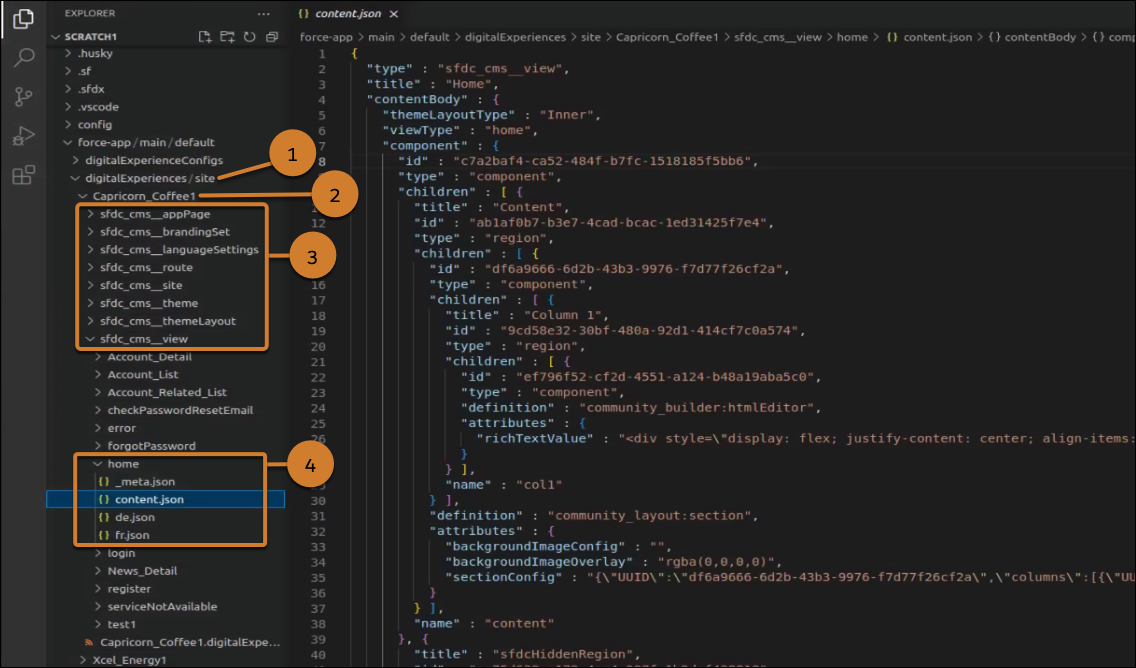
Task: Click the "themeLayoutType" key in editor
Action: (x=448, y=114)
